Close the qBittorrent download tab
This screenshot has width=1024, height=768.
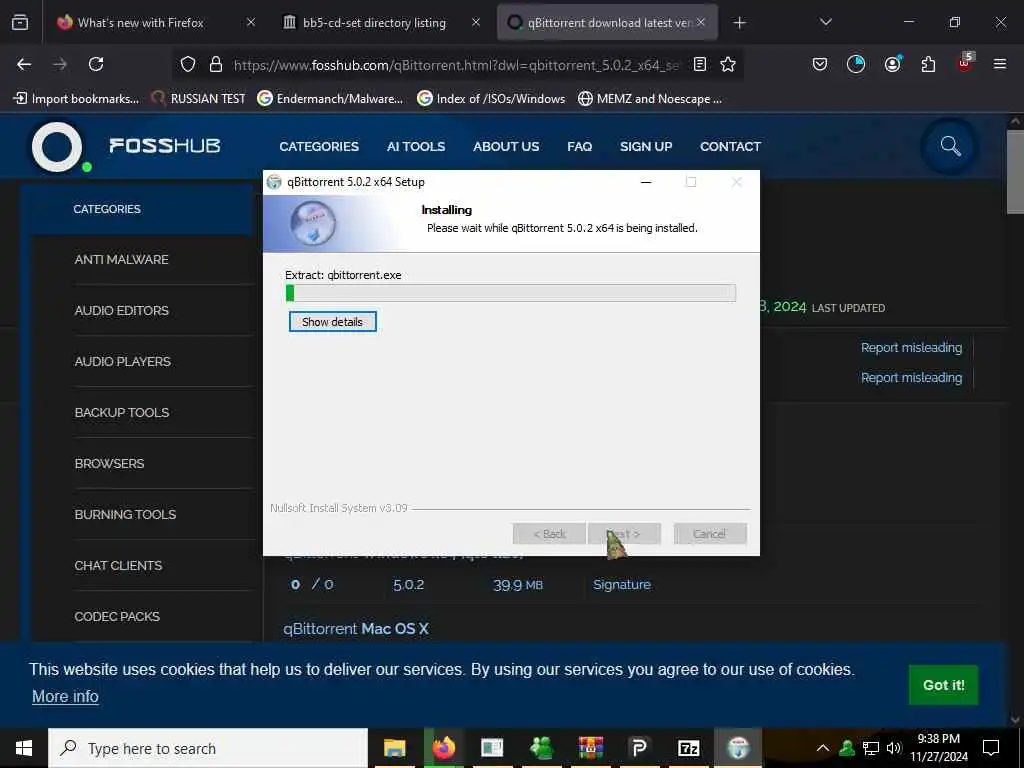pos(701,22)
